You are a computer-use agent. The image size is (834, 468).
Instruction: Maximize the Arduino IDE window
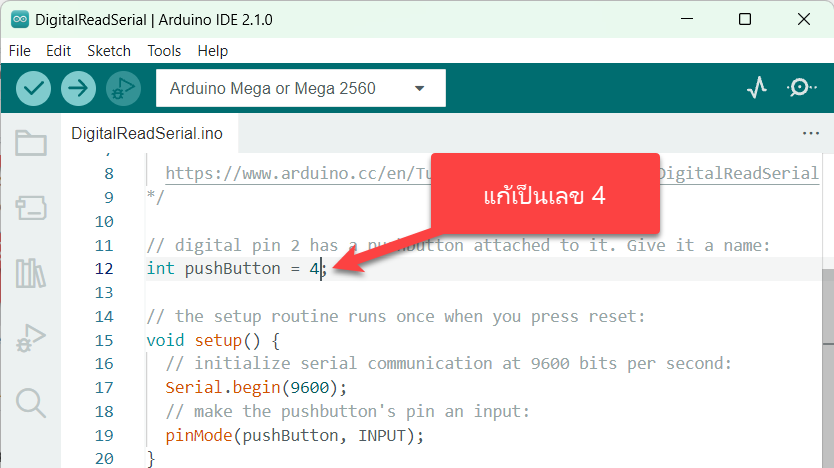pos(745,19)
